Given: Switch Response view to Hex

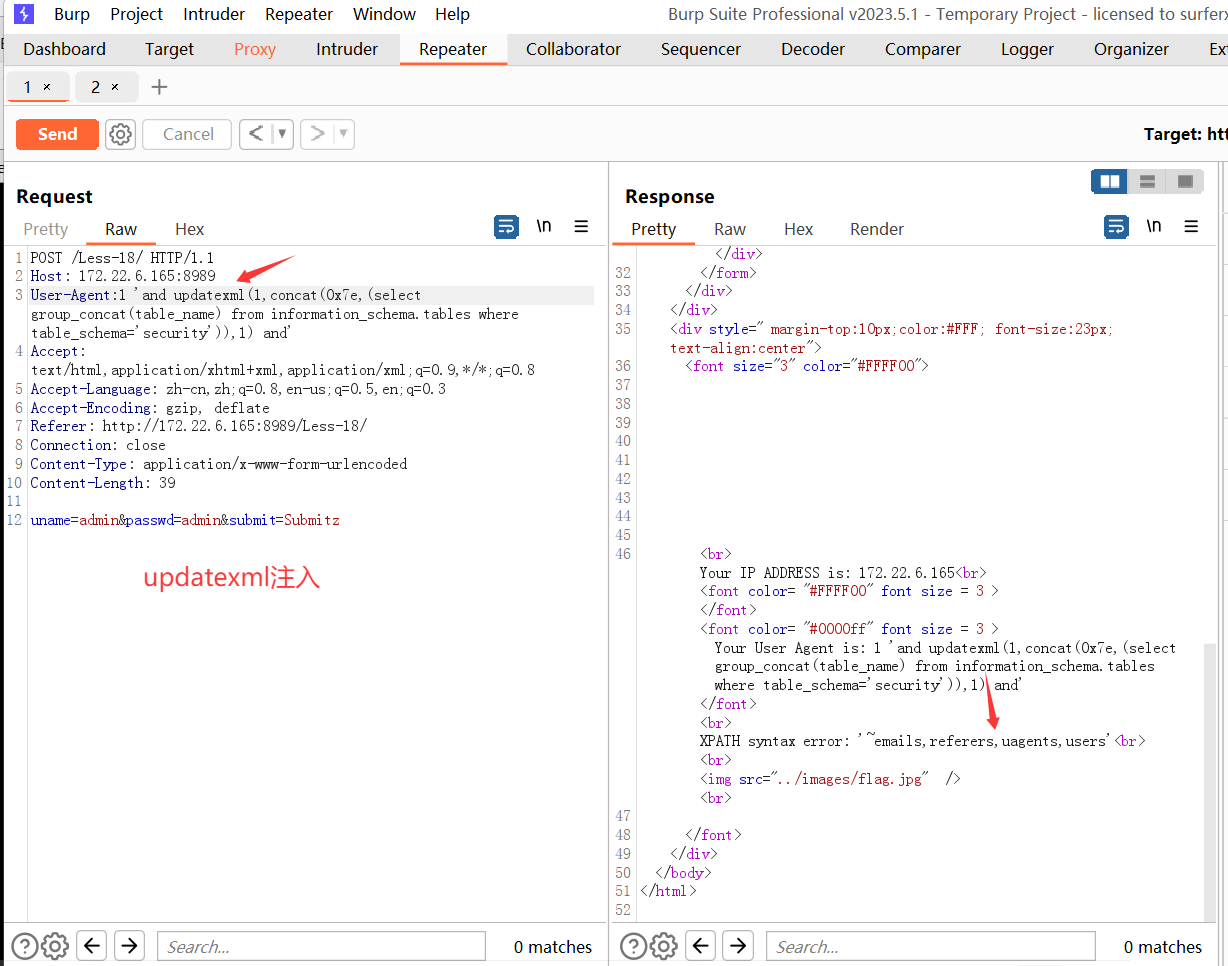Looking at the screenshot, I should point(798,229).
